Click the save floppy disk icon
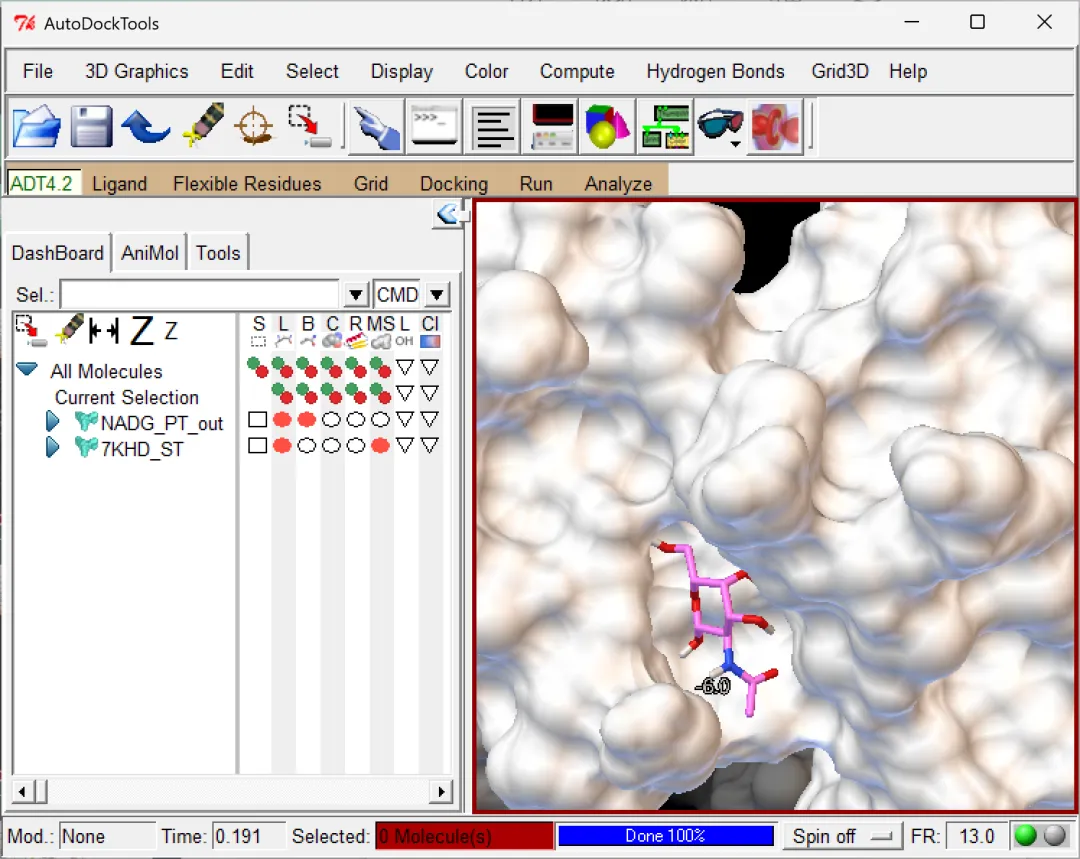 tap(91, 126)
